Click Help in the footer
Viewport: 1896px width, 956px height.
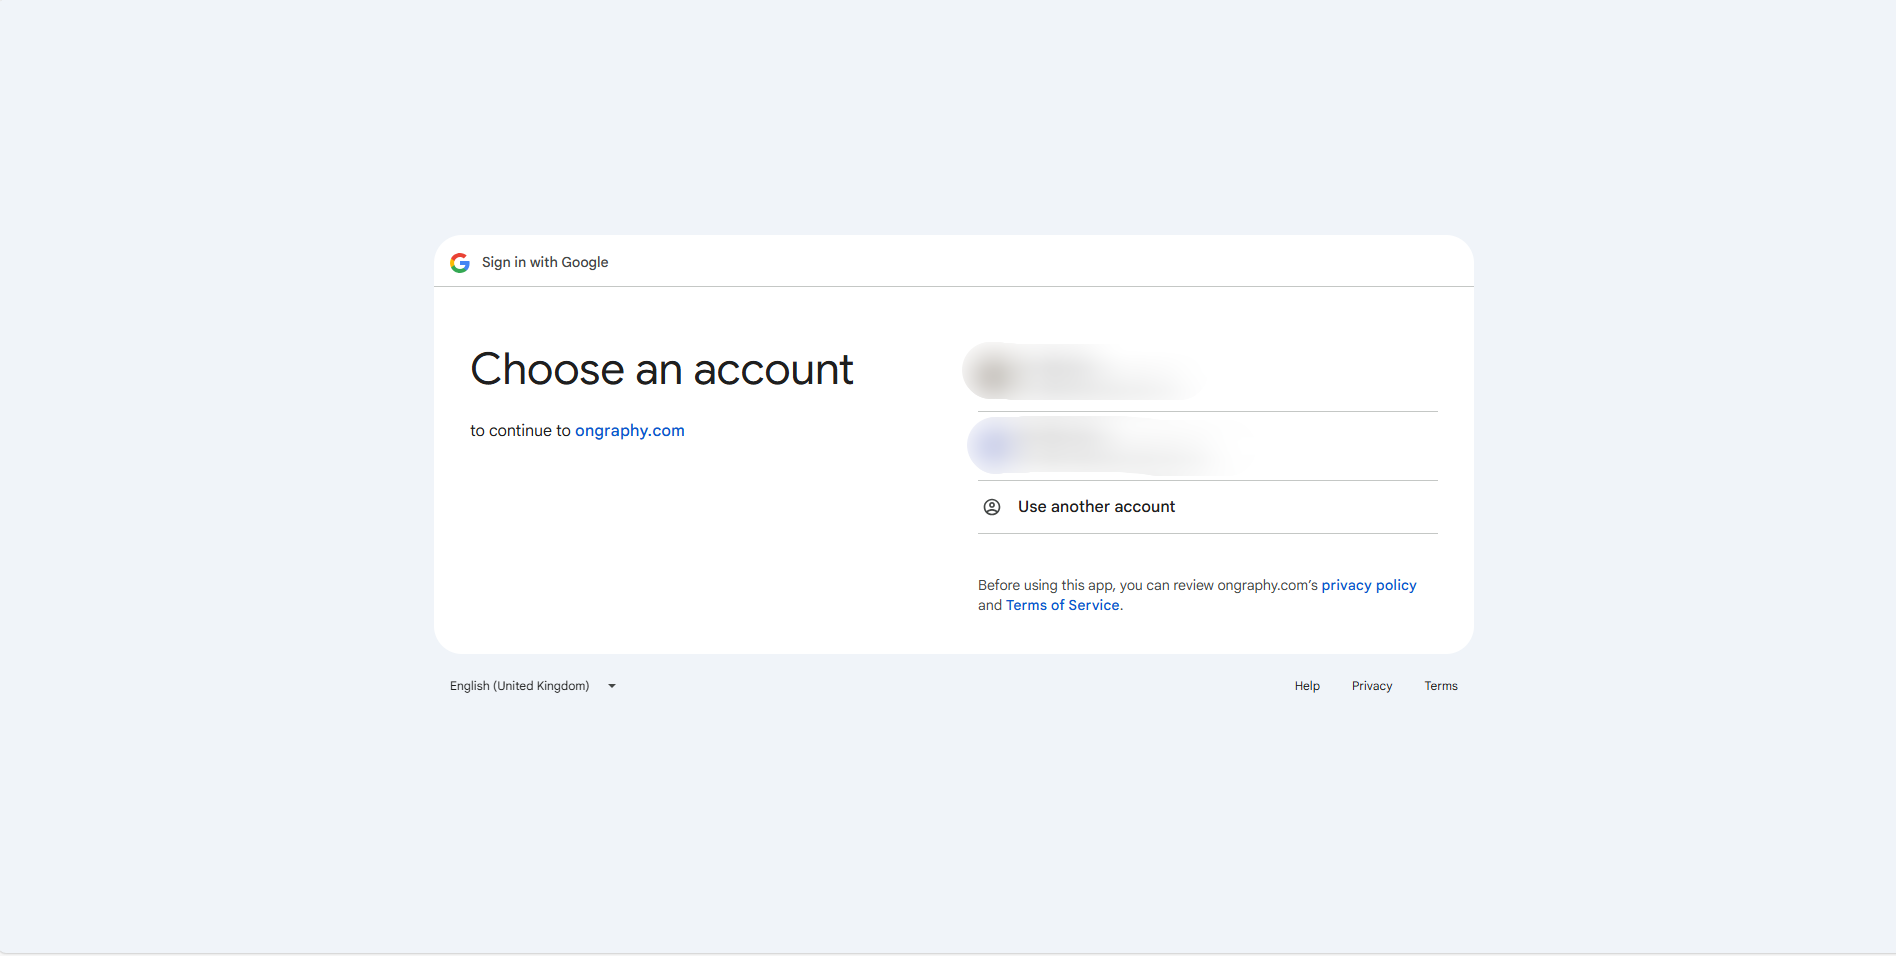tap(1307, 686)
